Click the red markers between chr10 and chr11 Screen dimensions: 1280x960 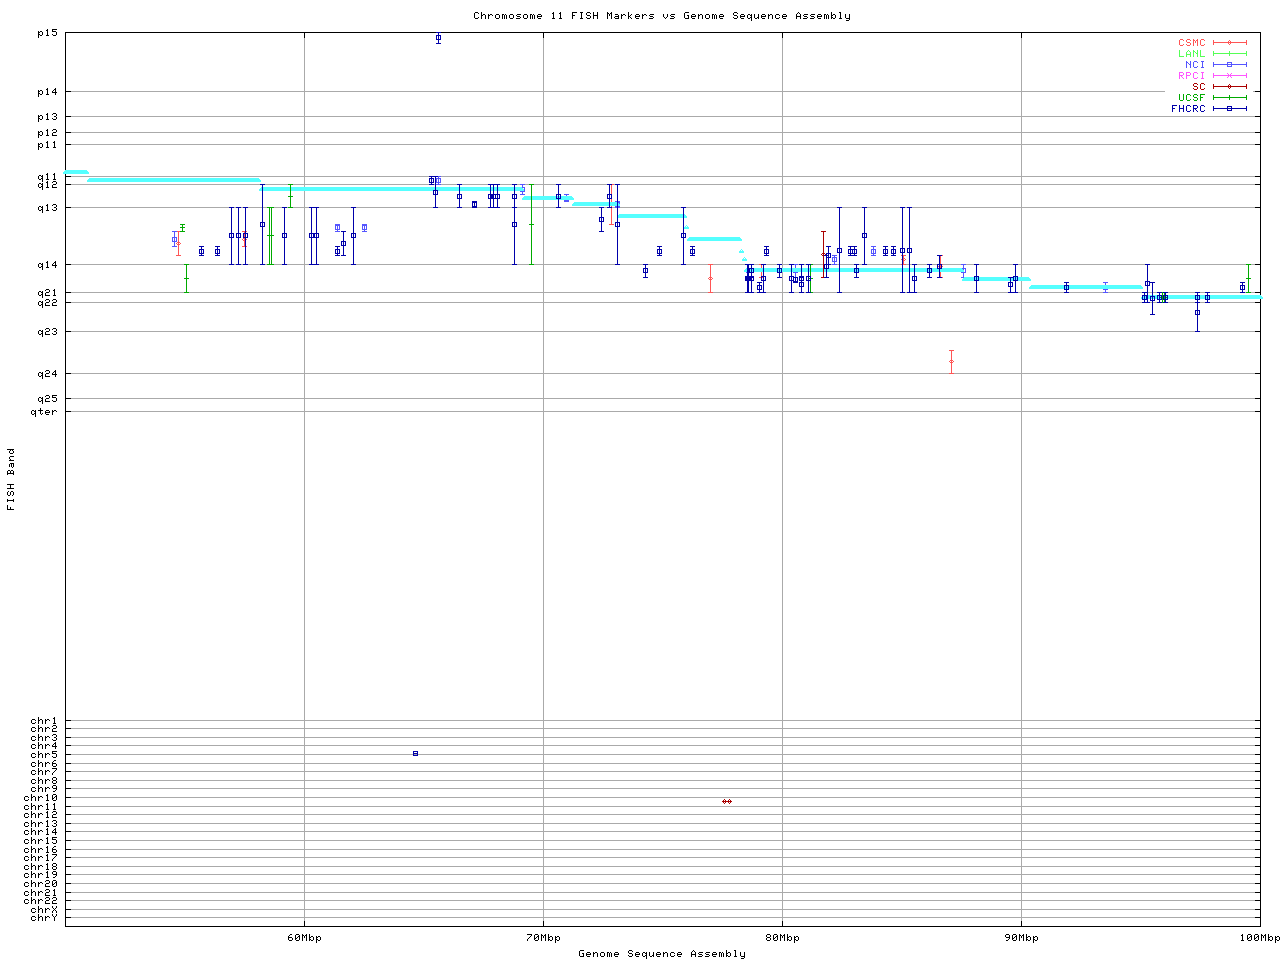727,801
